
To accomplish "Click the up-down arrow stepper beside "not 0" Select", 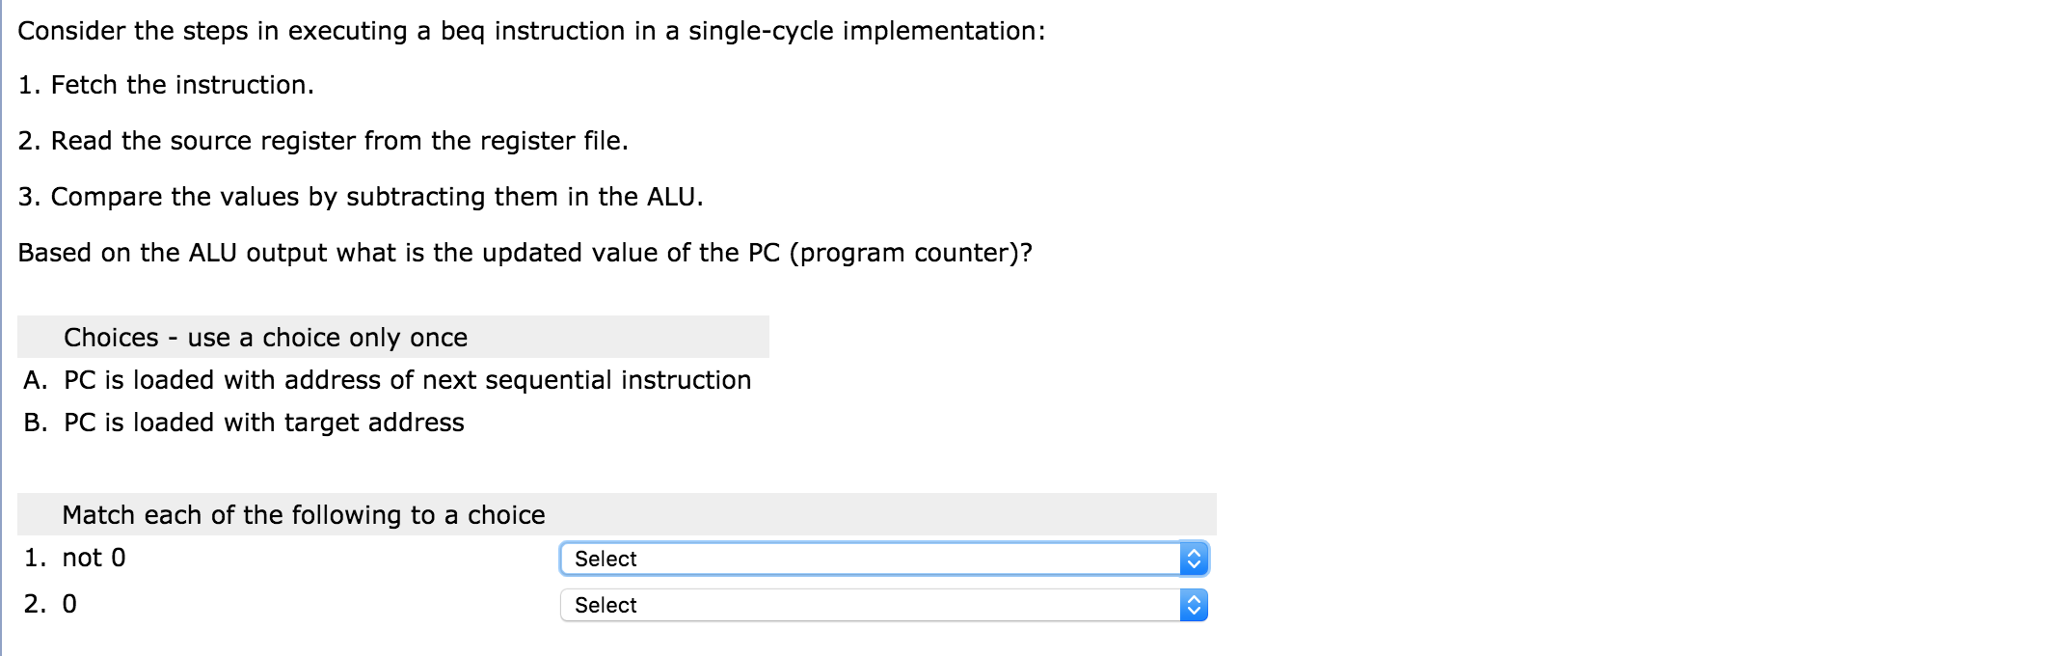I will (x=1196, y=559).
